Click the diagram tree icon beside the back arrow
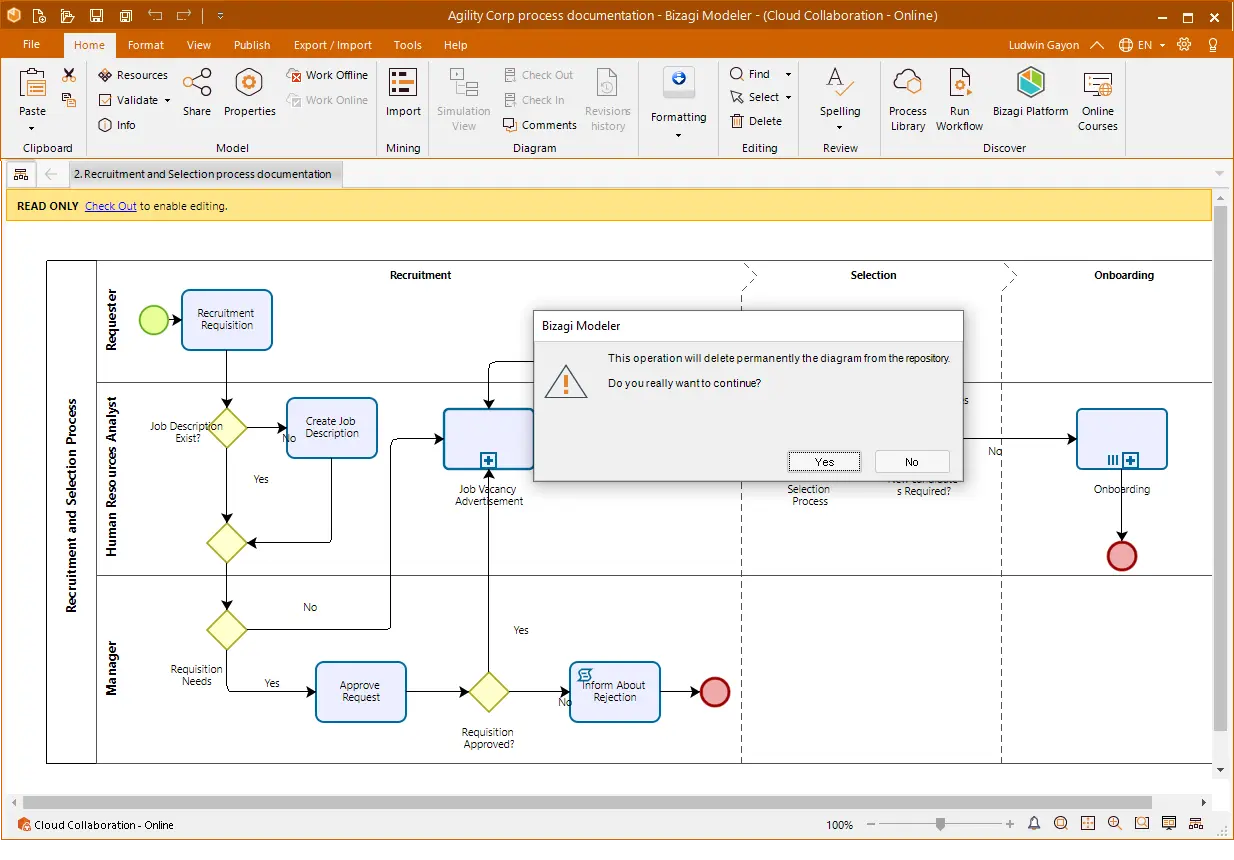Screen dimensions: 1234x860 [21, 174]
